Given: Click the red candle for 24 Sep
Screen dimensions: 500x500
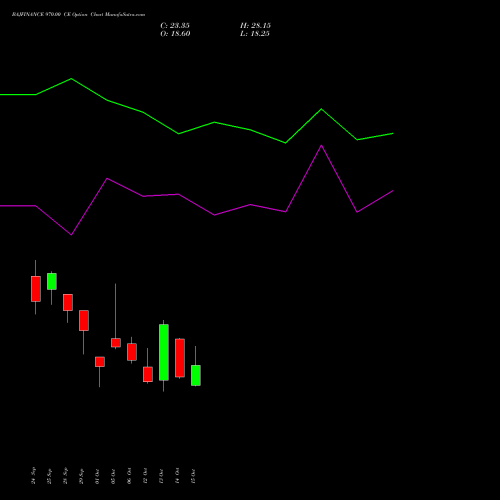Looking at the screenshot, I should pos(36,289).
